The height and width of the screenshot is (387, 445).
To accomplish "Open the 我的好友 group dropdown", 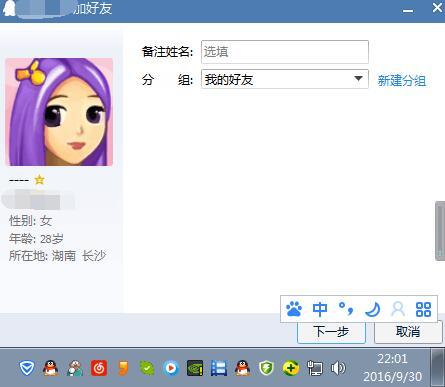I will [285, 79].
